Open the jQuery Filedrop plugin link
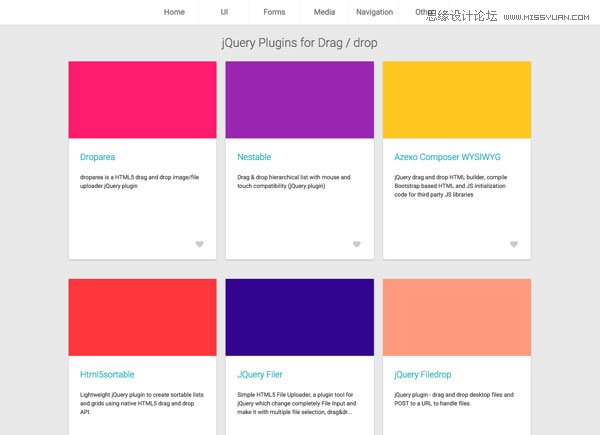Screen dimensions: 600x435 coord(423,375)
